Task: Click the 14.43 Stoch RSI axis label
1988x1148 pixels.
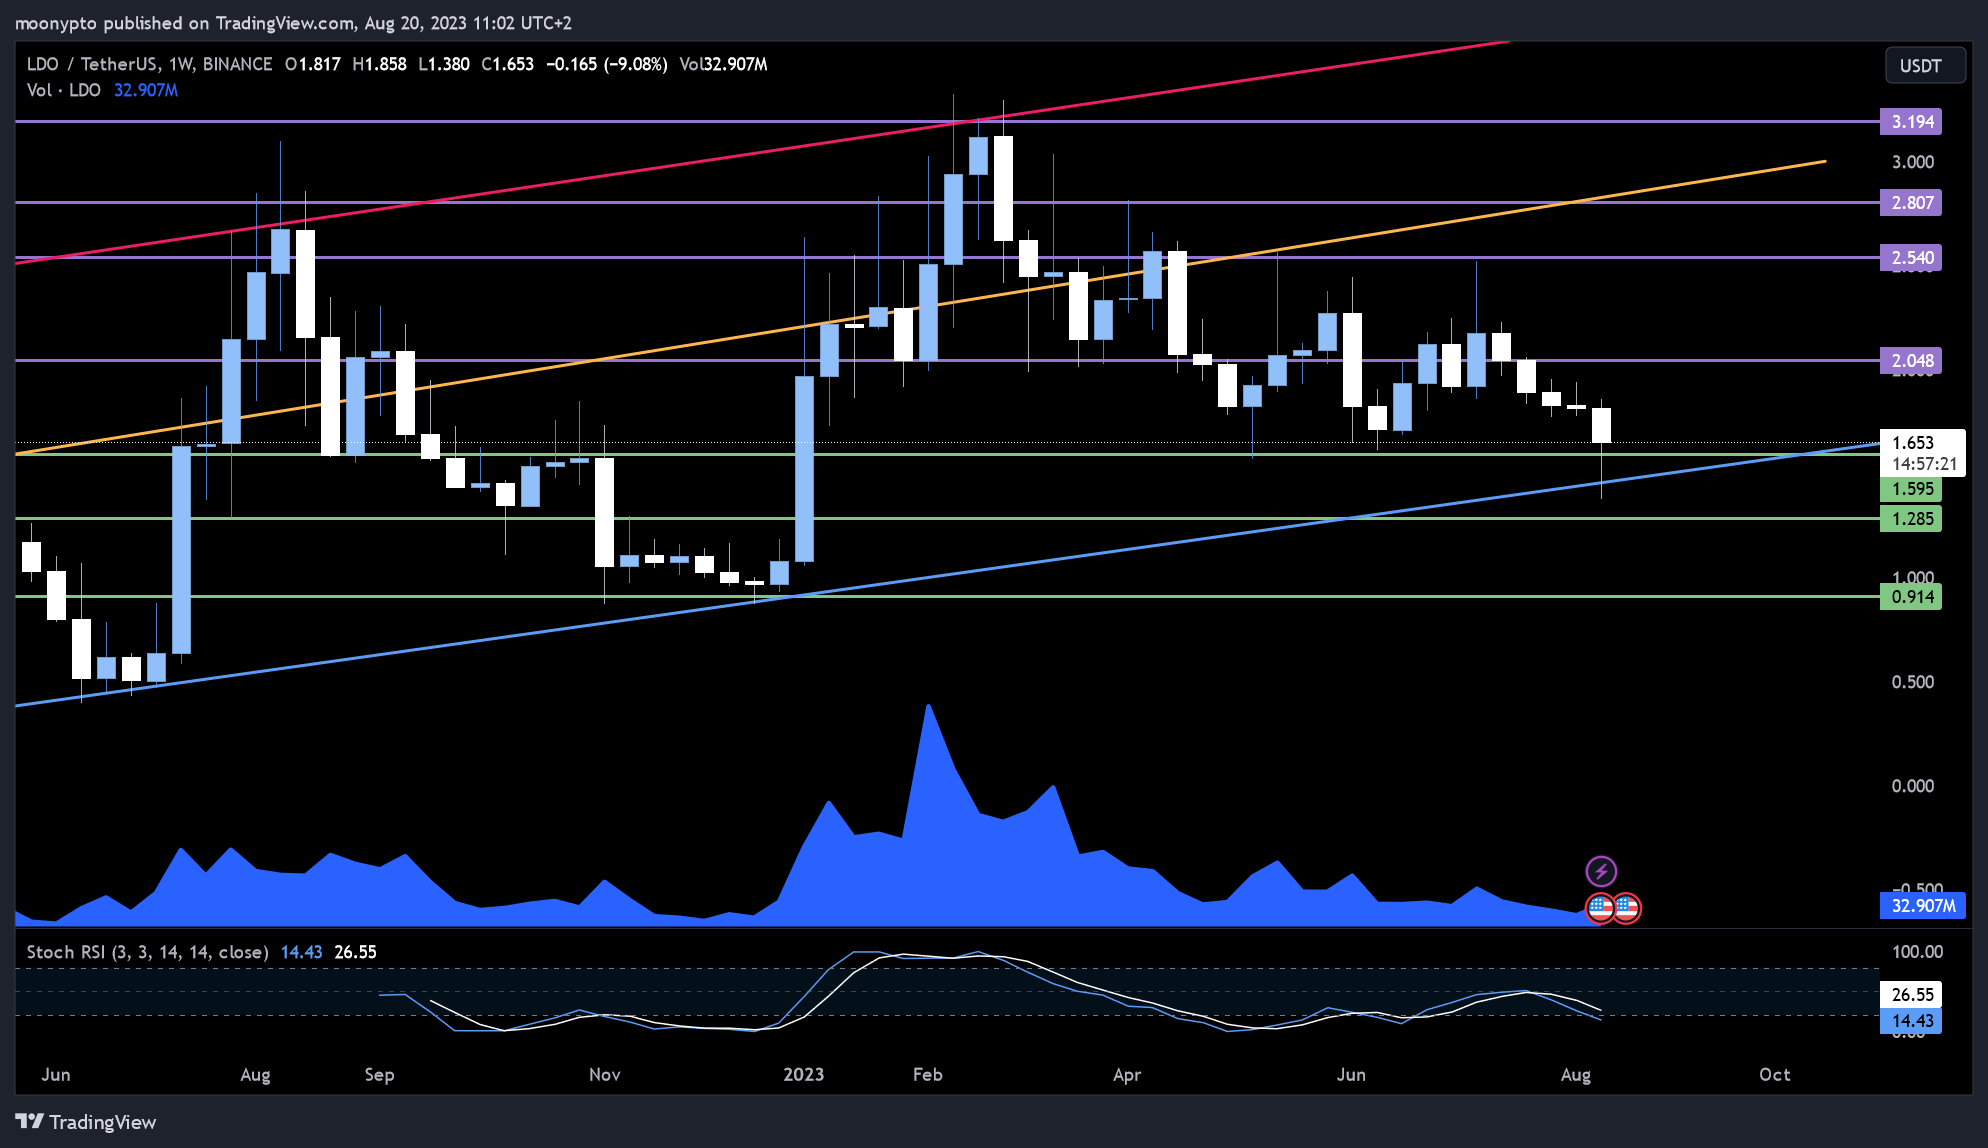Action: (1911, 1021)
